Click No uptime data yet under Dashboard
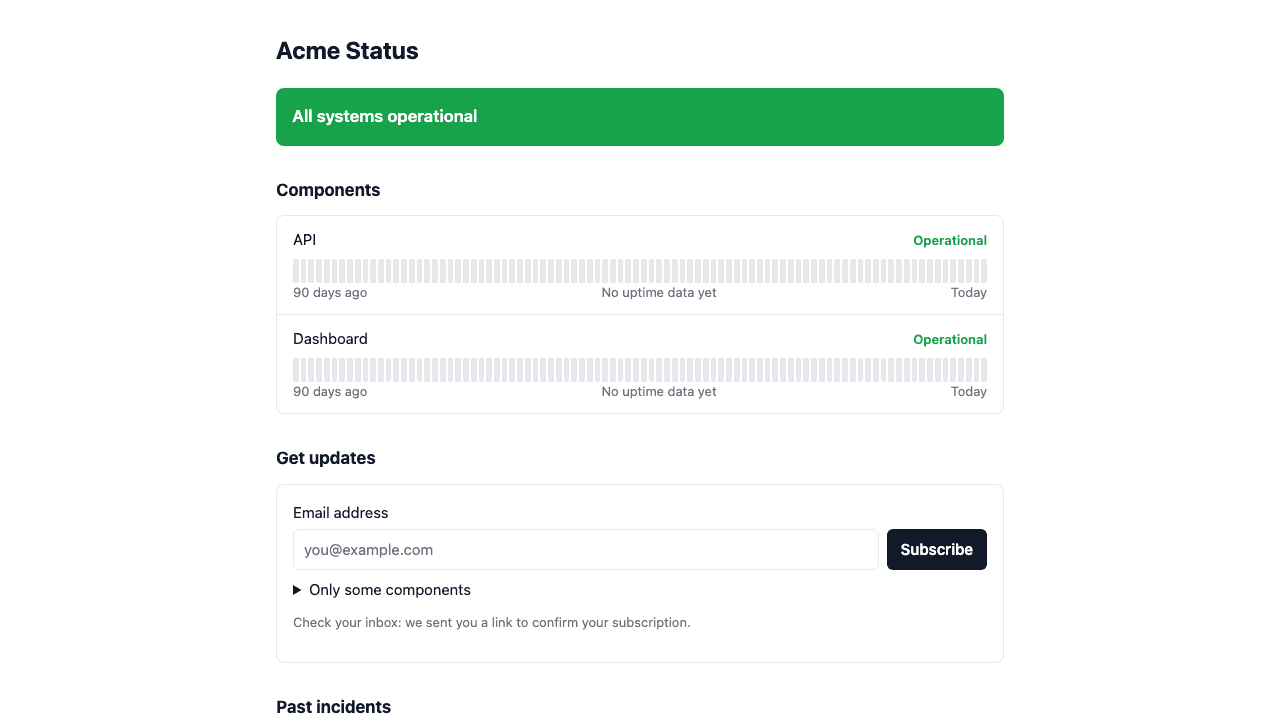This screenshot has height=720, width=1280. [x=659, y=392]
